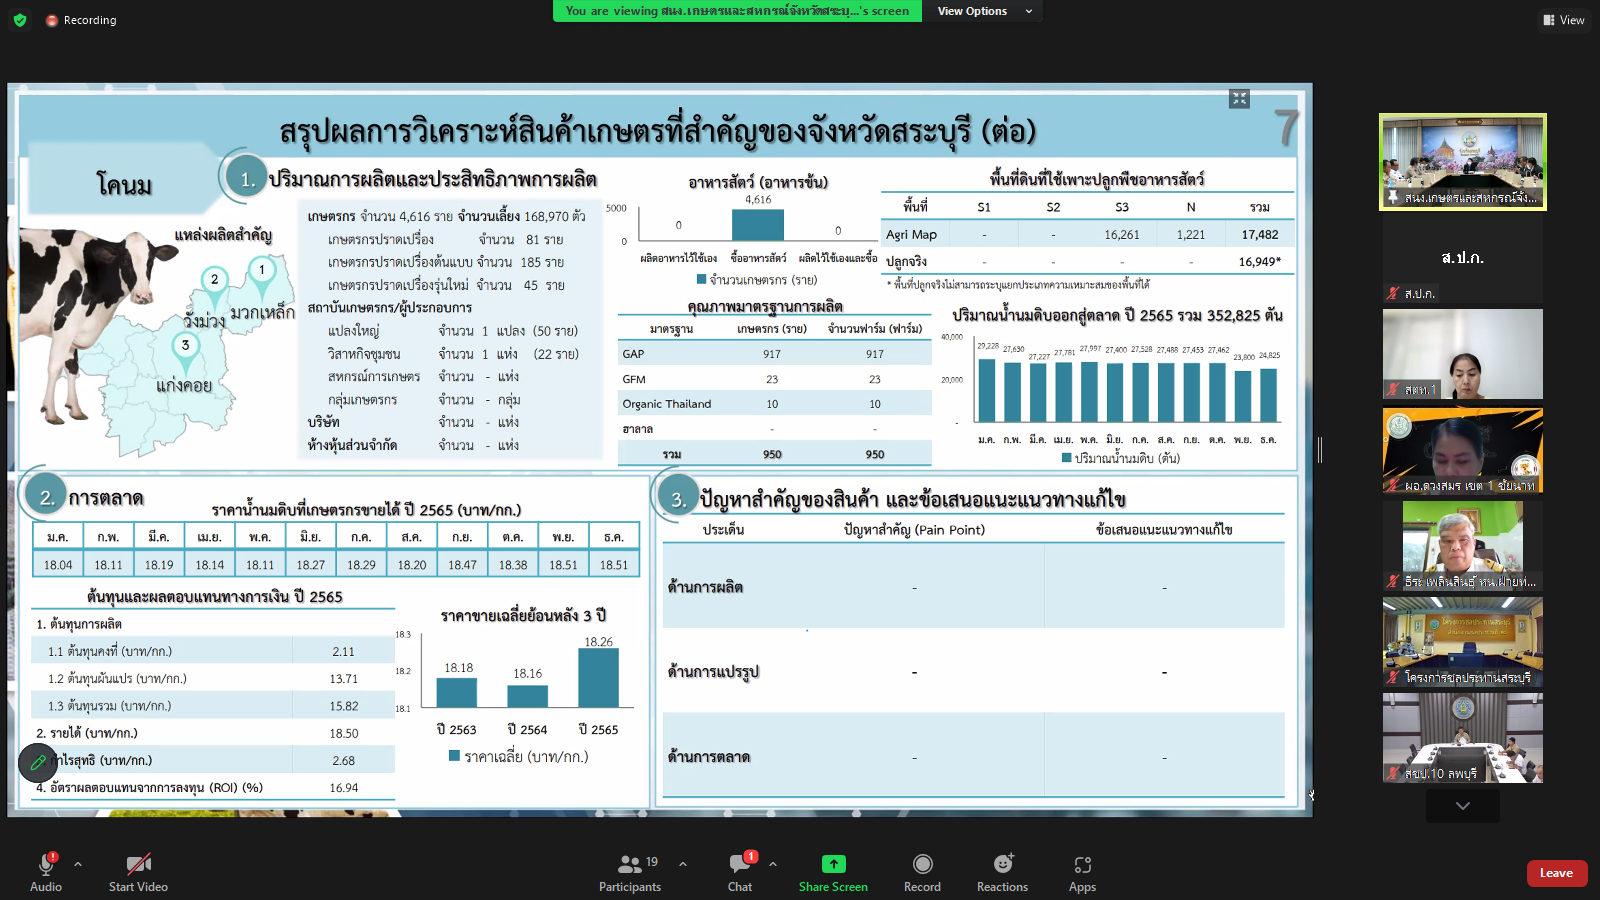1600x900 pixels.
Task: Select the ส.ป.ก. participant tile
Action: click(x=1463, y=258)
